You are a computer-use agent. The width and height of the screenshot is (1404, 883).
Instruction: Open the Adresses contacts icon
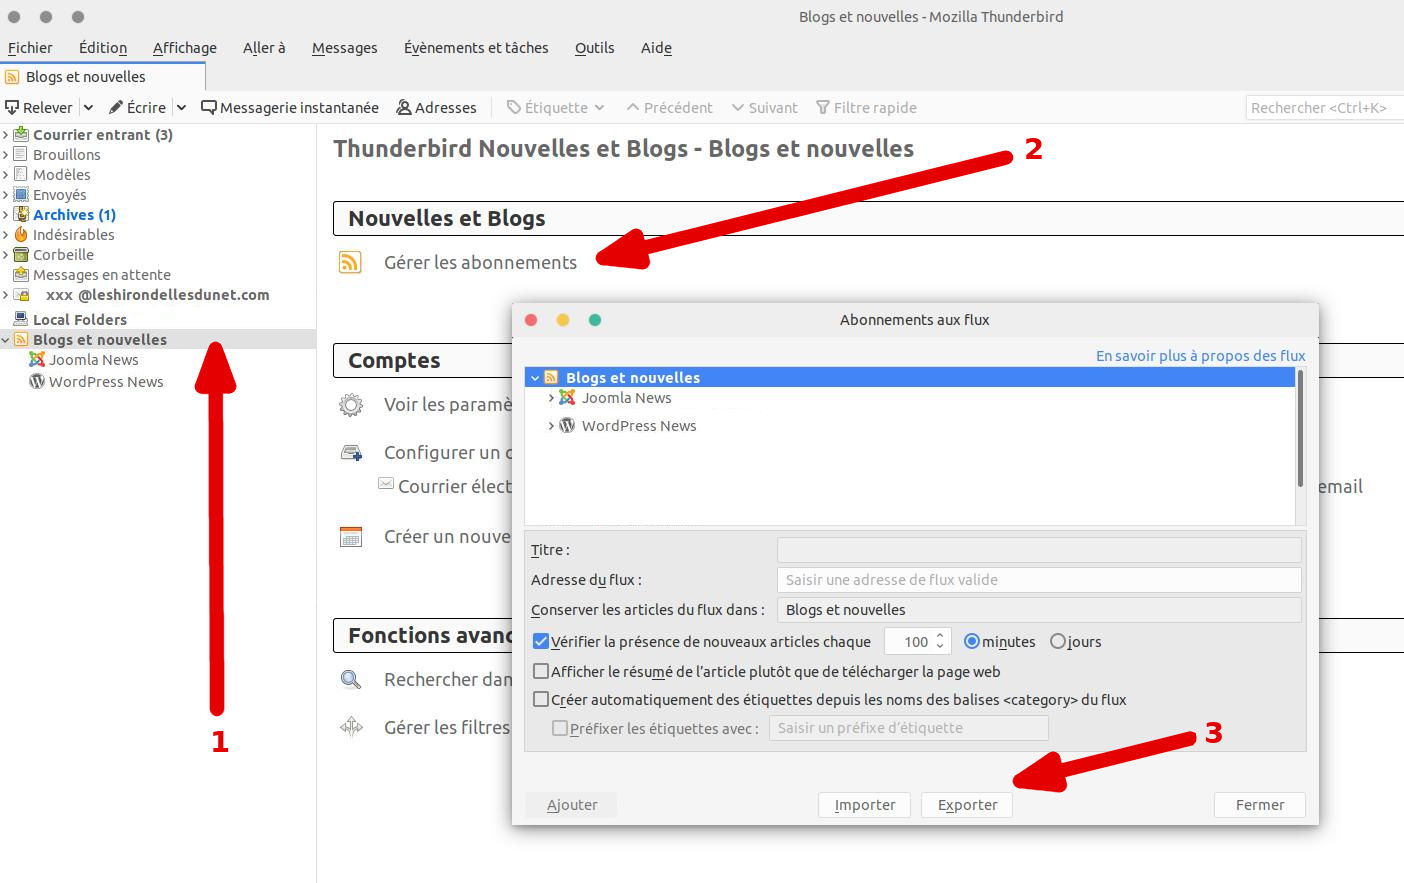404,107
